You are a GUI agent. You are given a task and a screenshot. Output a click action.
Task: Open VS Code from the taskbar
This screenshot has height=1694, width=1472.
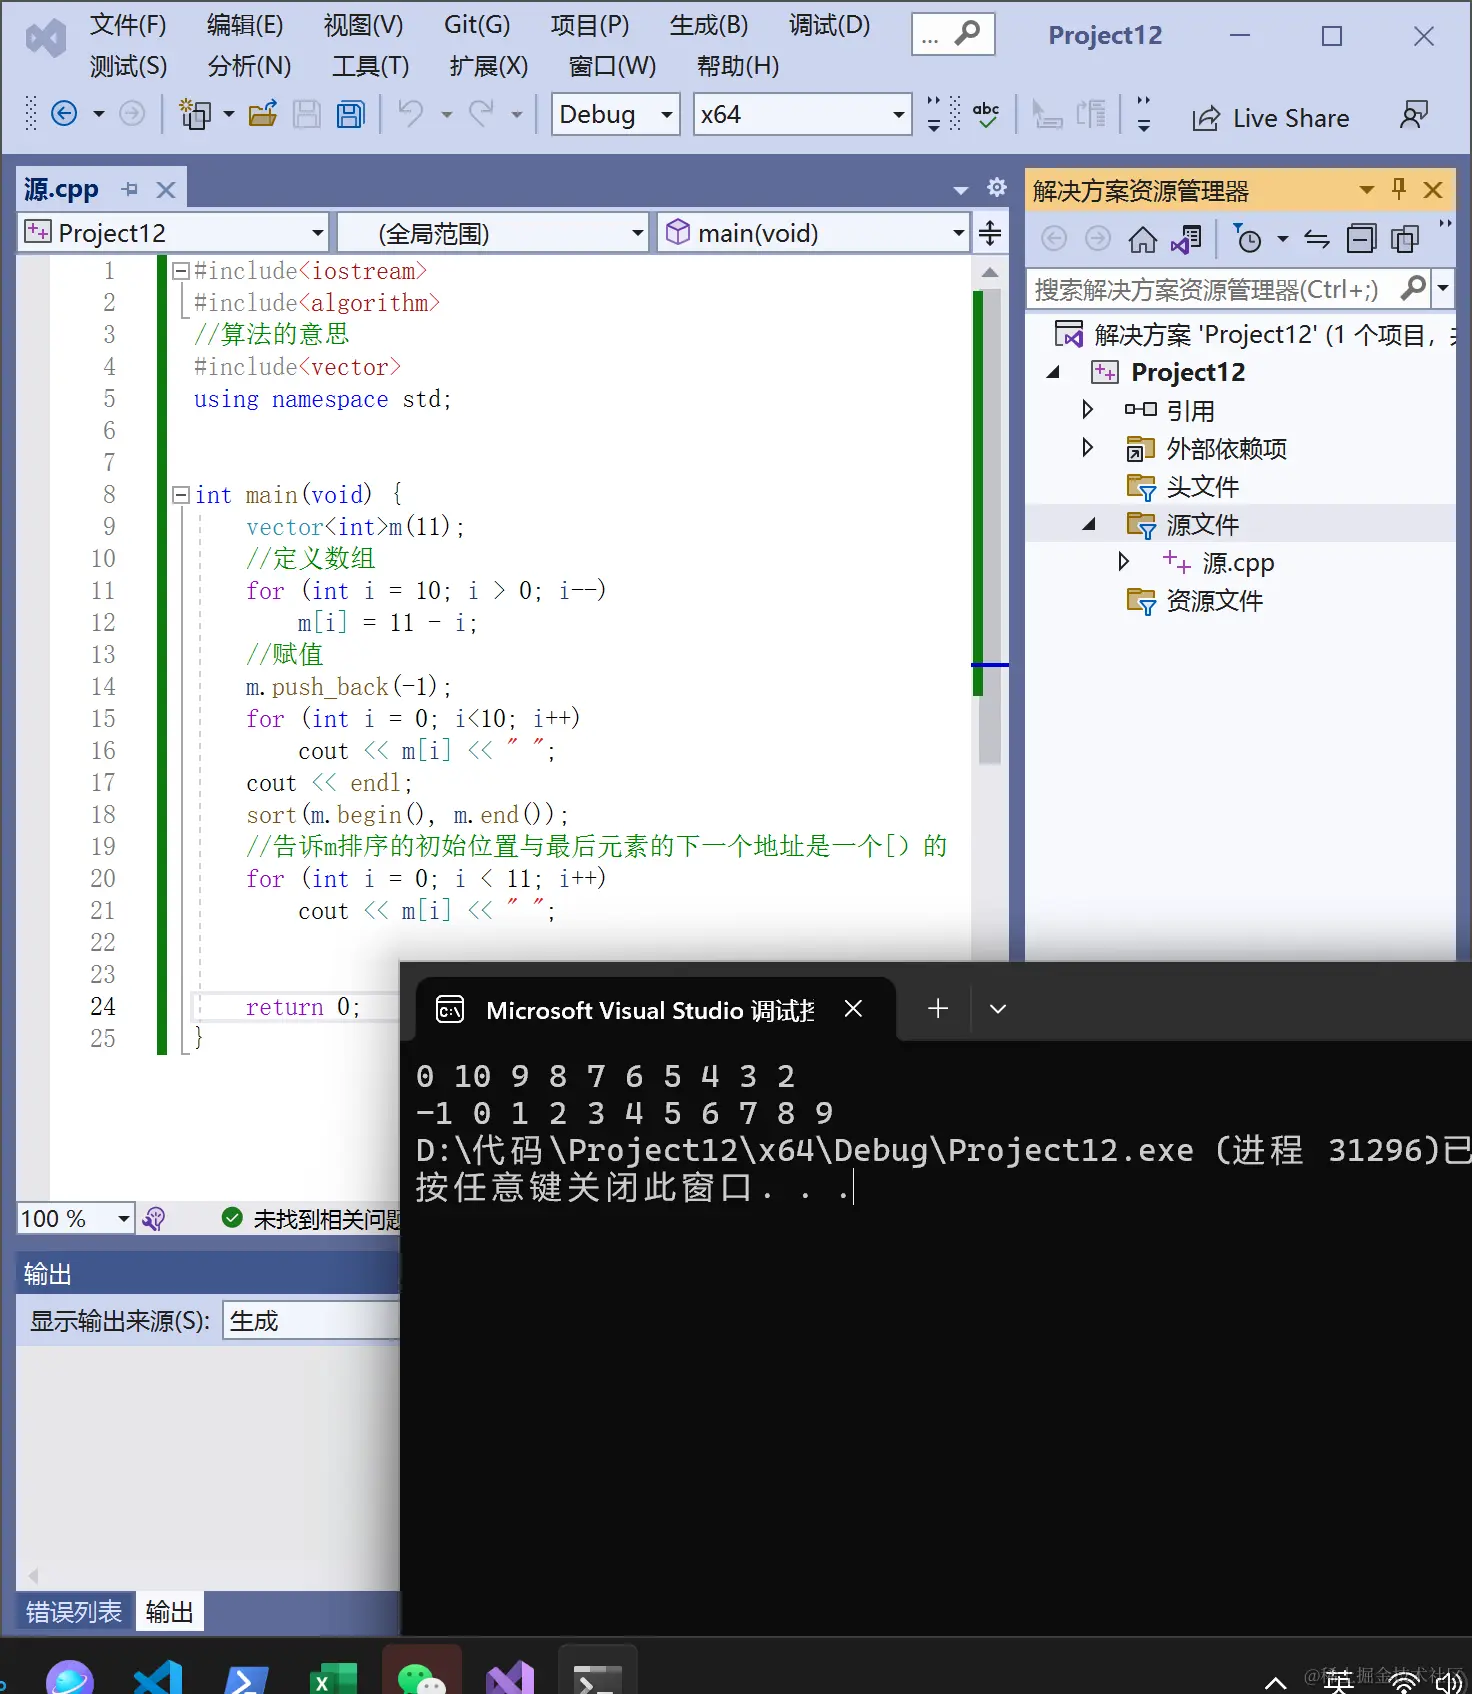[158, 1677]
